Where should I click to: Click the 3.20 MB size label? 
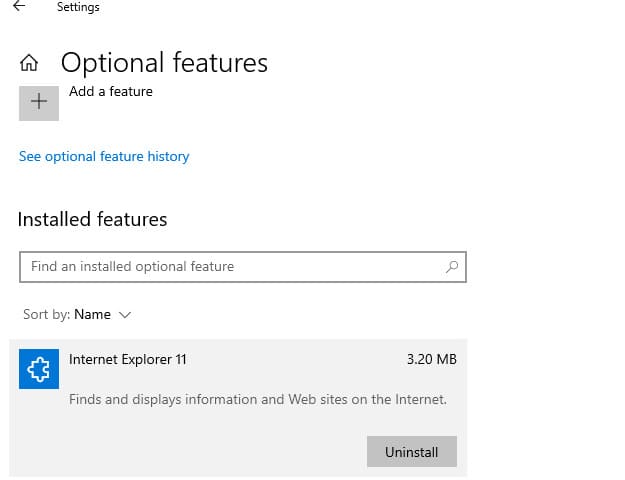point(432,359)
